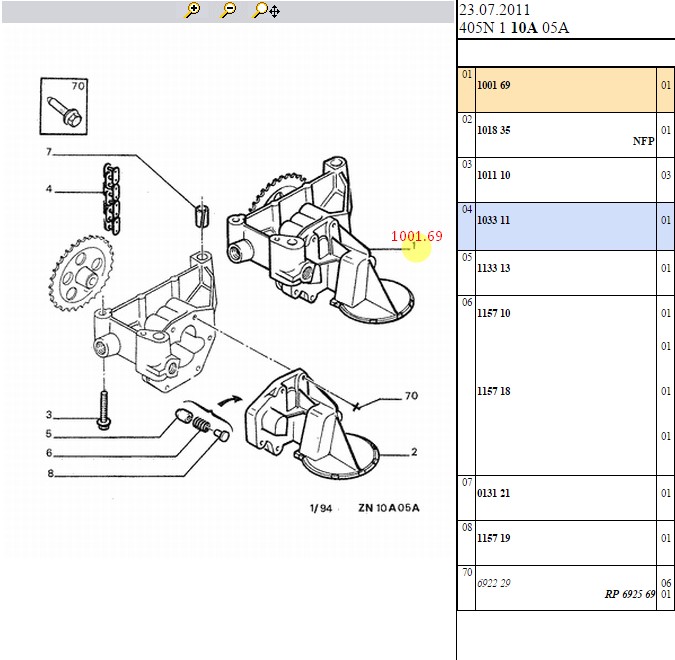Click the zoom in magnifier icon
Image resolution: width=675 pixels, height=660 pixels.
click(x=192, y=10)
